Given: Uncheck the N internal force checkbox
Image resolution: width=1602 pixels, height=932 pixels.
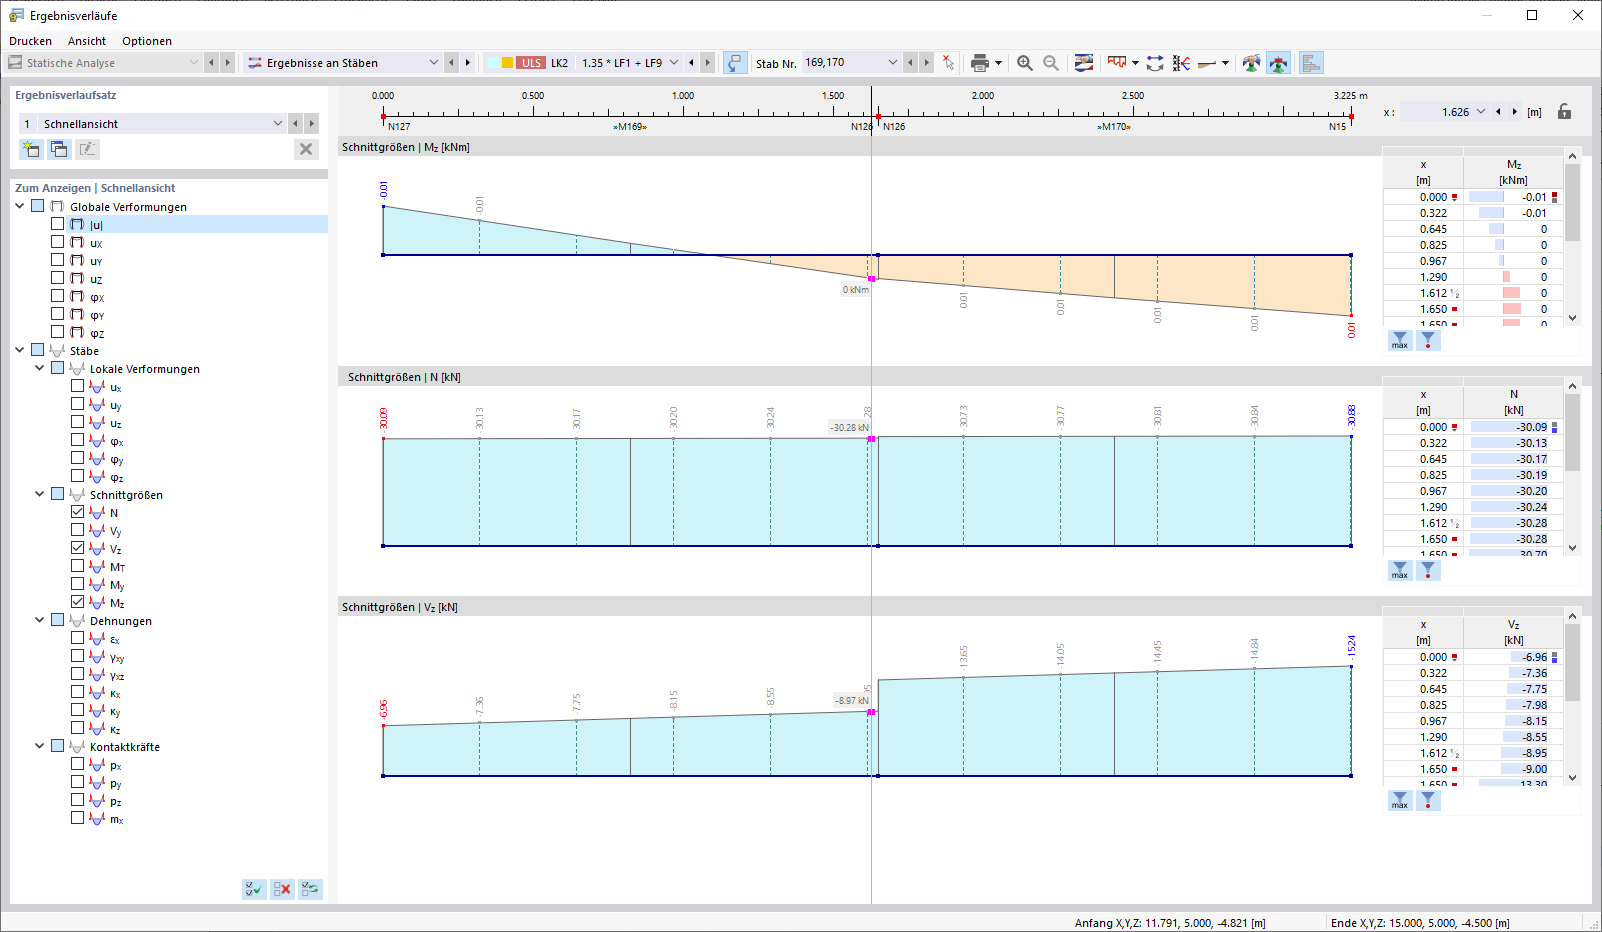Looking at the screenshot, I should 78,512.
